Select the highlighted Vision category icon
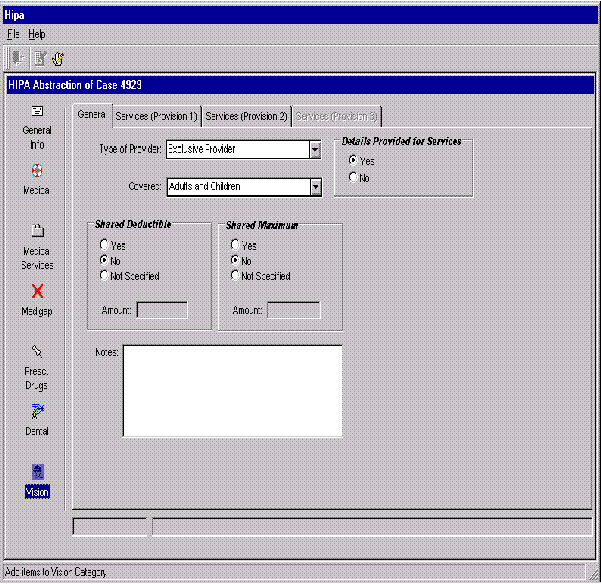The image size is (601, 584). pos(37,472)
